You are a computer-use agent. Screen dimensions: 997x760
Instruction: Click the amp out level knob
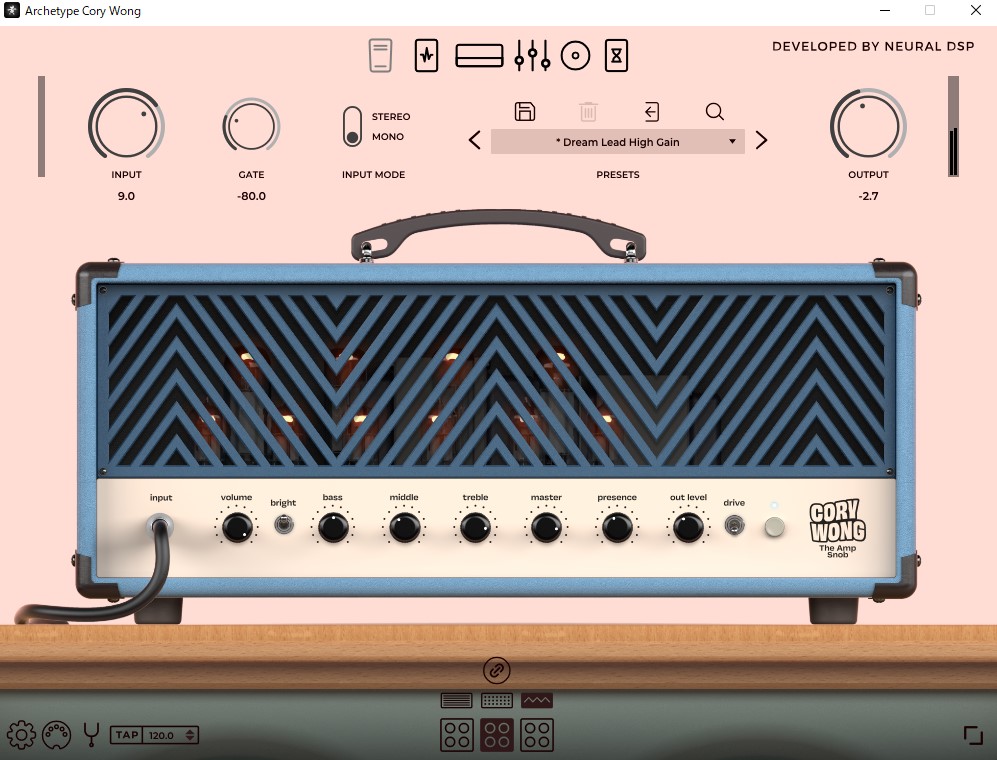pos(688,527)
